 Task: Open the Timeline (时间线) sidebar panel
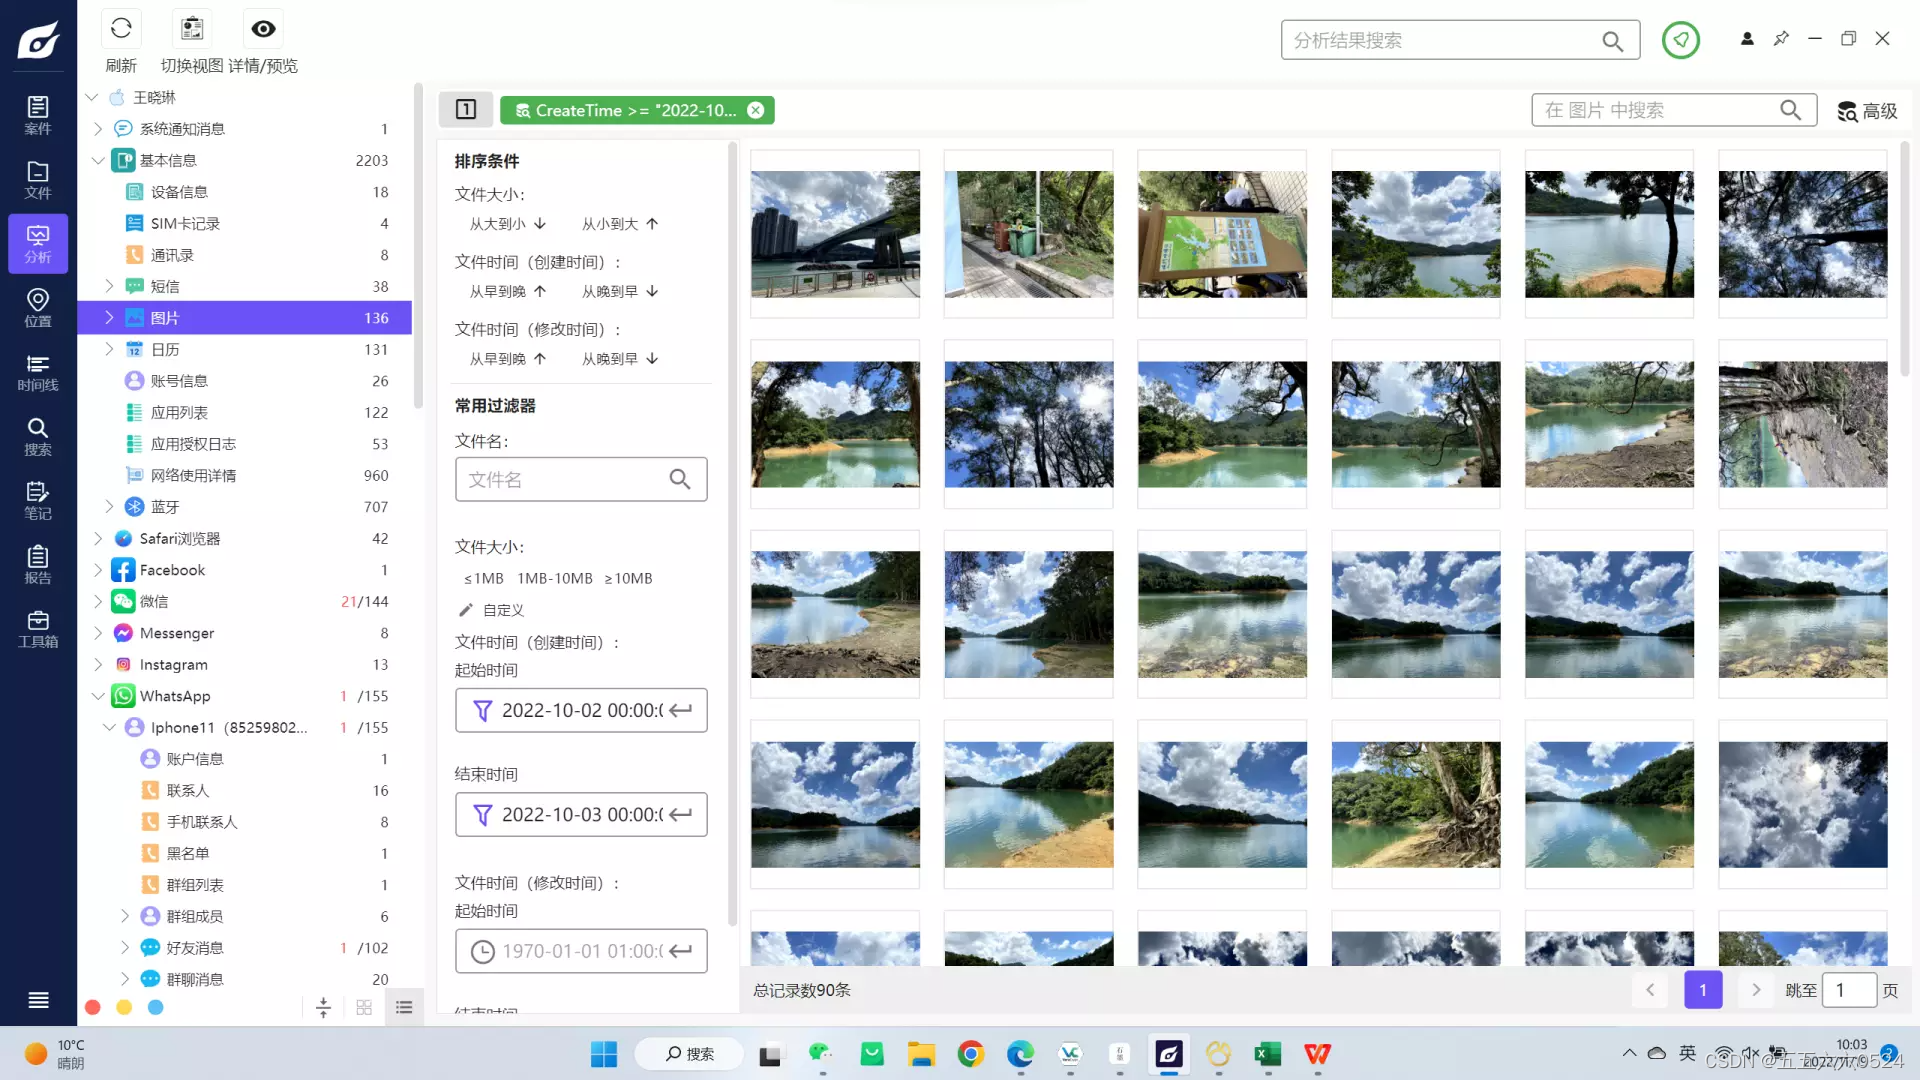pos(38,372)
